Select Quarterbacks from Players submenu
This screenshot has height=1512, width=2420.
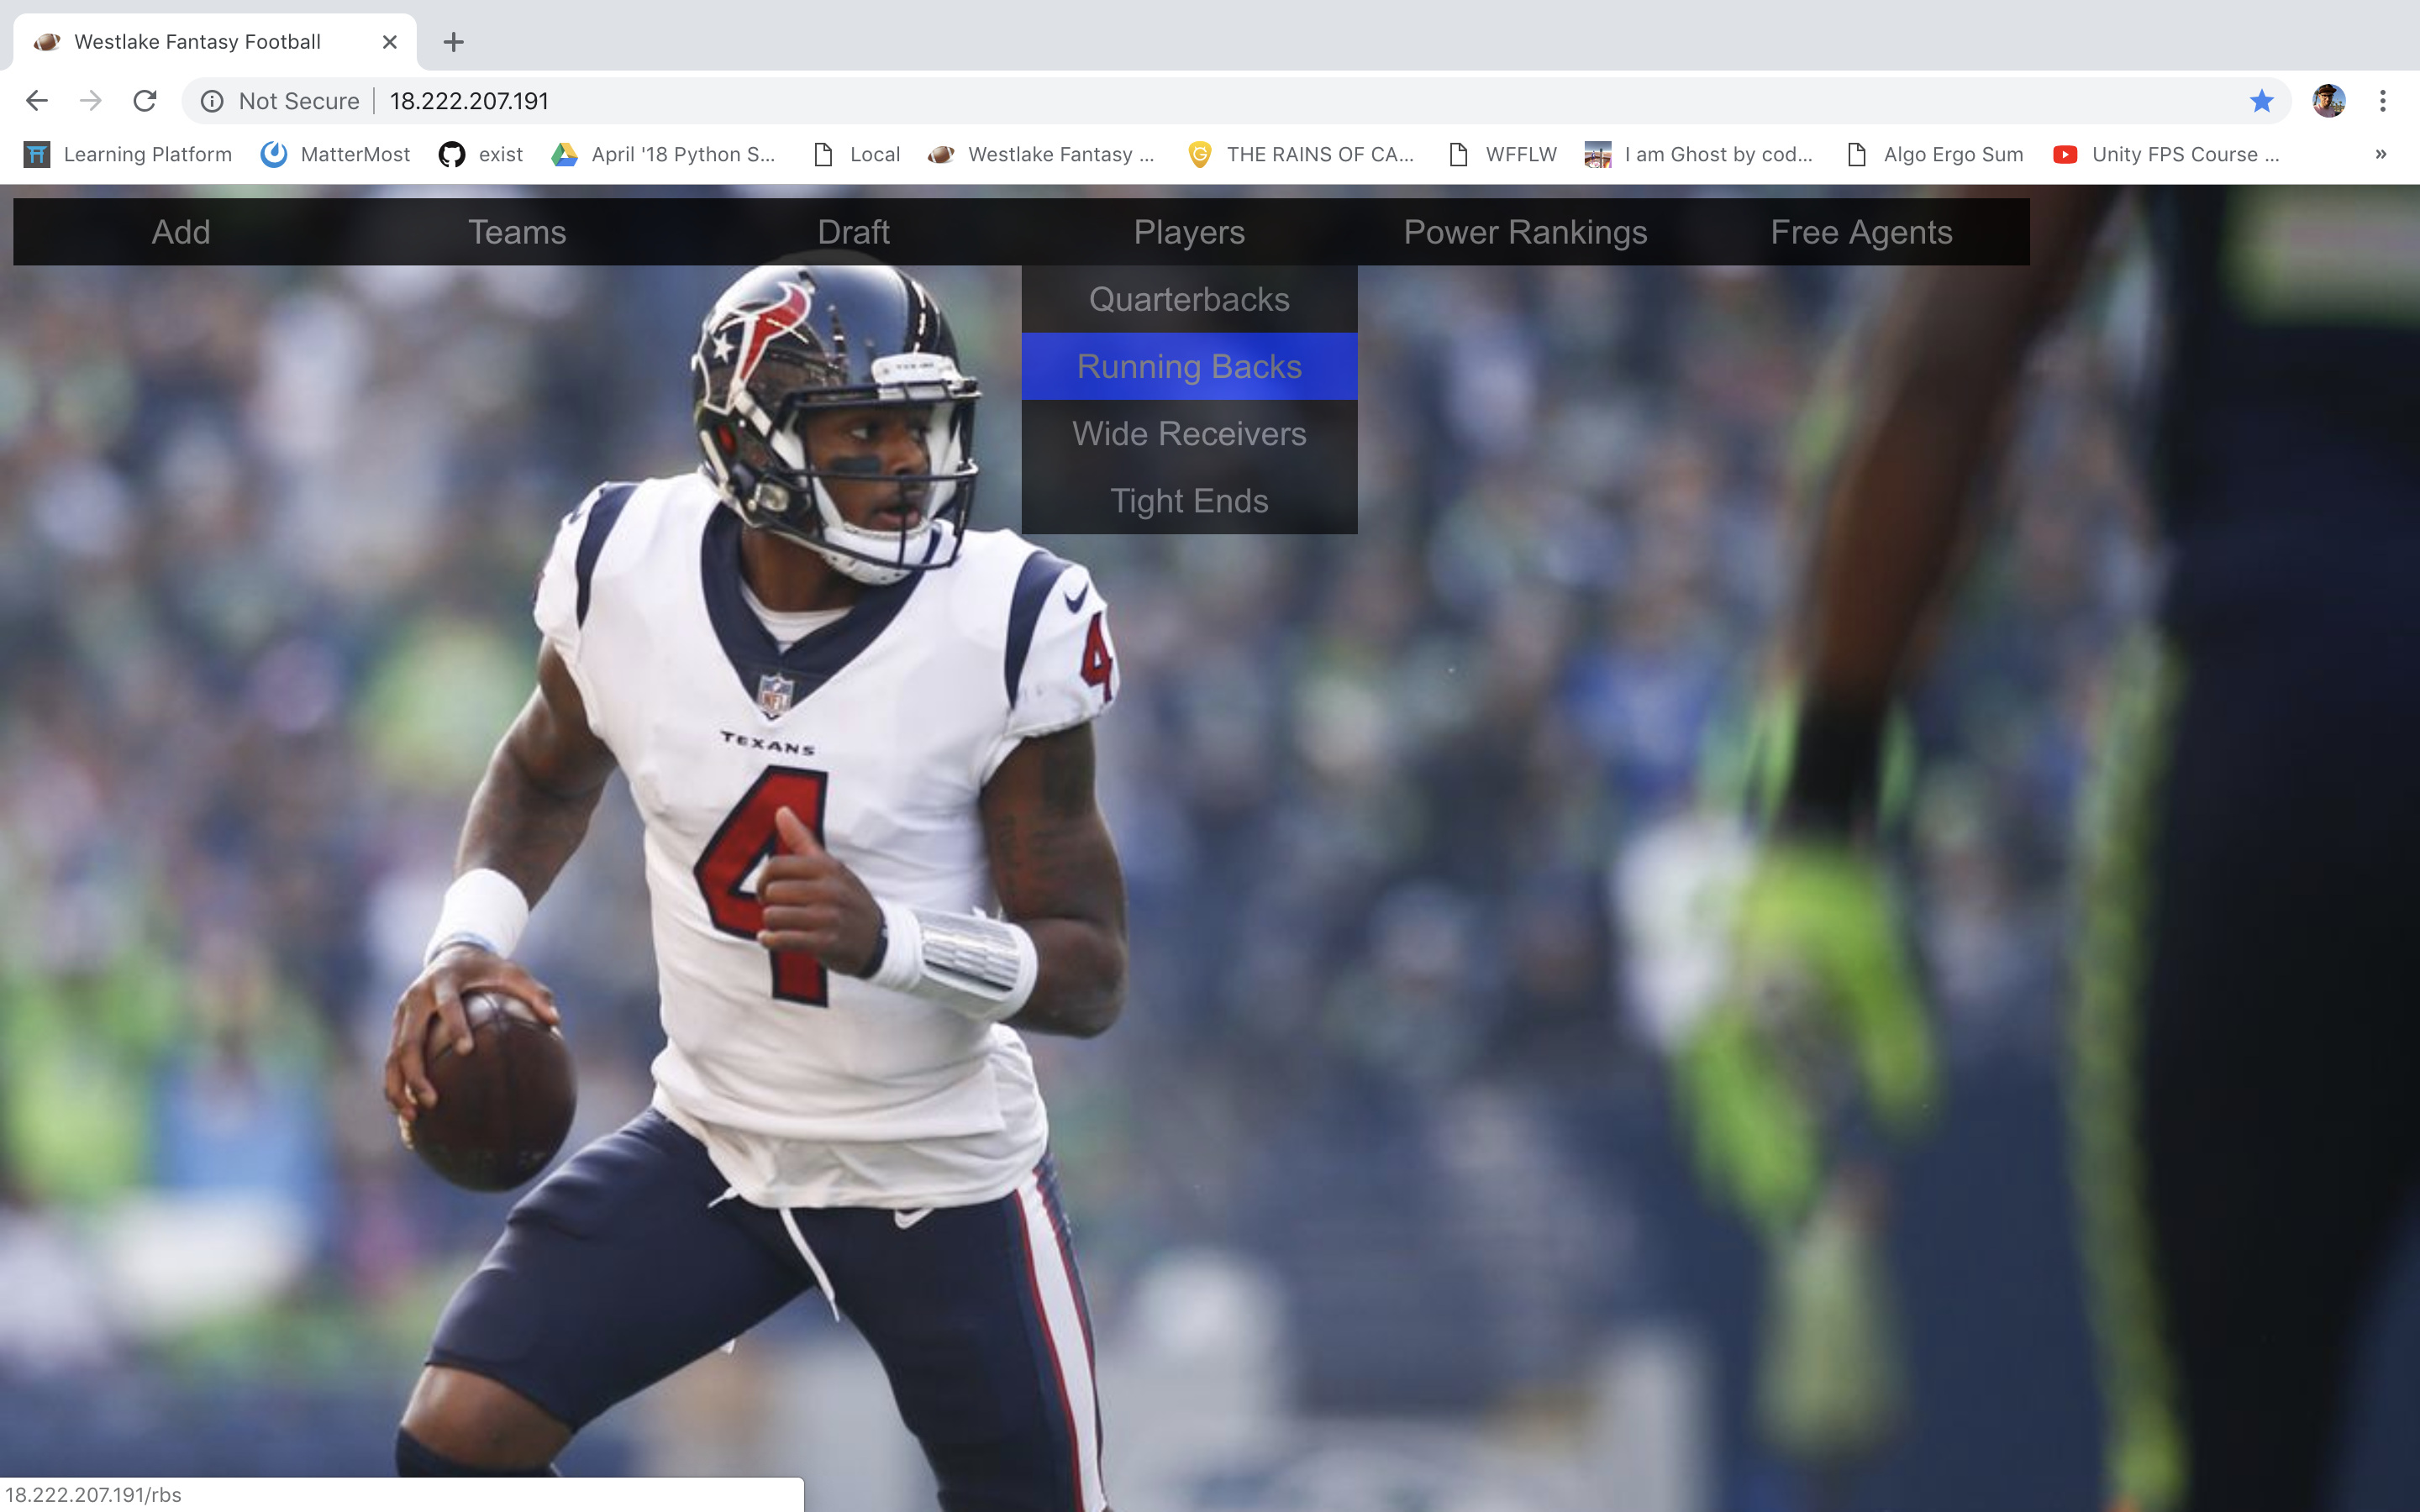pyautogui.click(x=1190, y=298)
